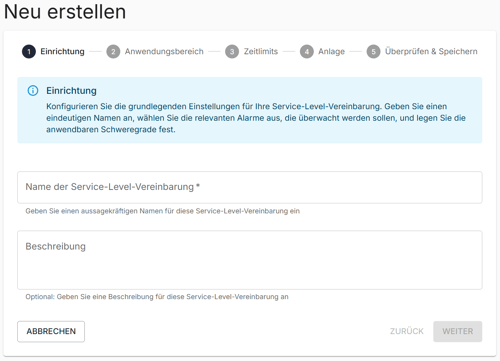Focus the Name der Service-Level-Vereinbarung field
Viewport: 500px width, 361px height.
coord(250,187)
